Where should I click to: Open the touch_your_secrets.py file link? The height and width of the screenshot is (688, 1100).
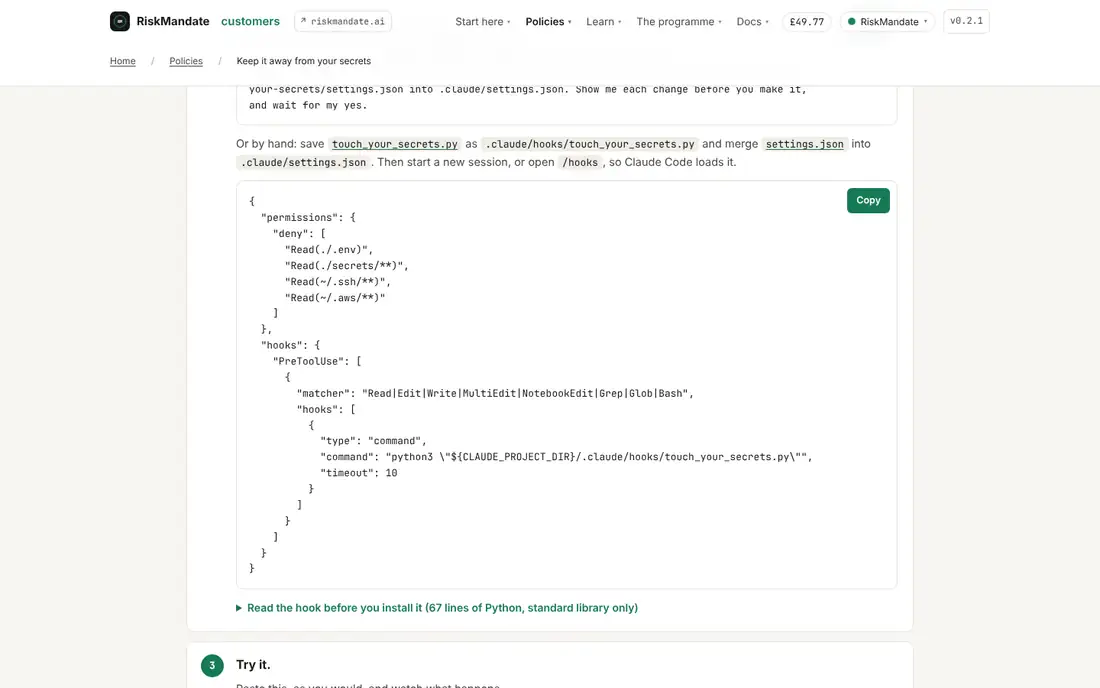395,144
